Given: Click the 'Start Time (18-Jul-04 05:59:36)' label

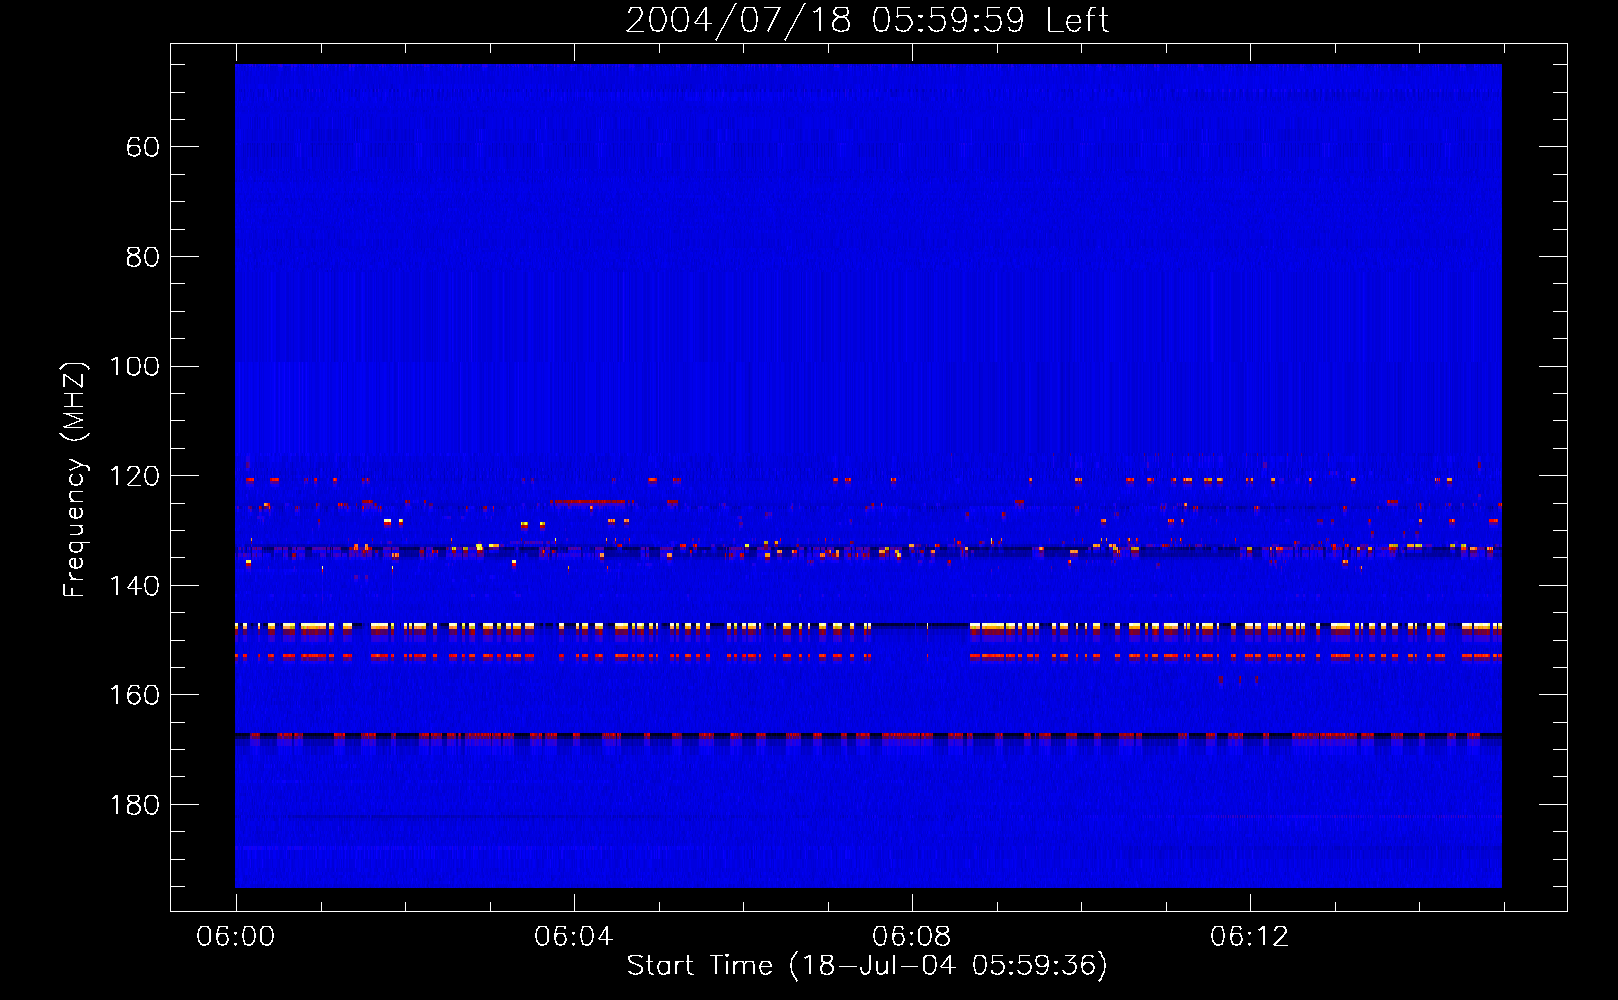Looking at the screenshot, I should click(x=867, y=965).
